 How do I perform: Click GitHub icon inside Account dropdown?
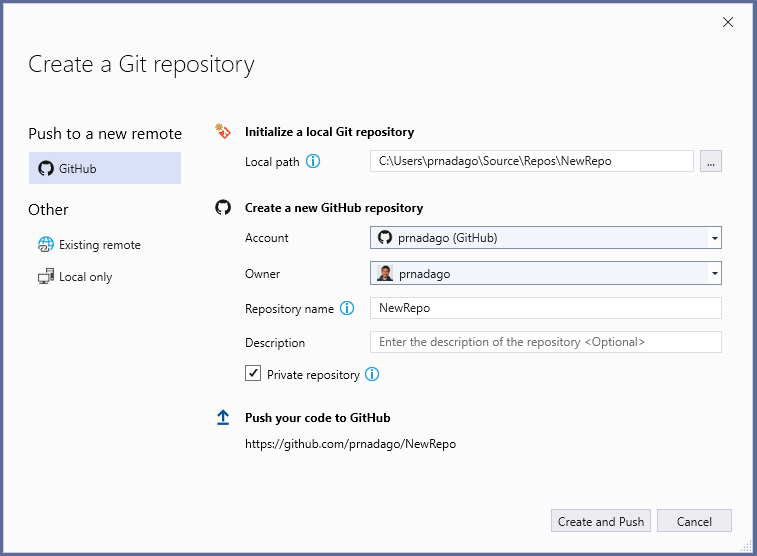click(x=385, y=237)
